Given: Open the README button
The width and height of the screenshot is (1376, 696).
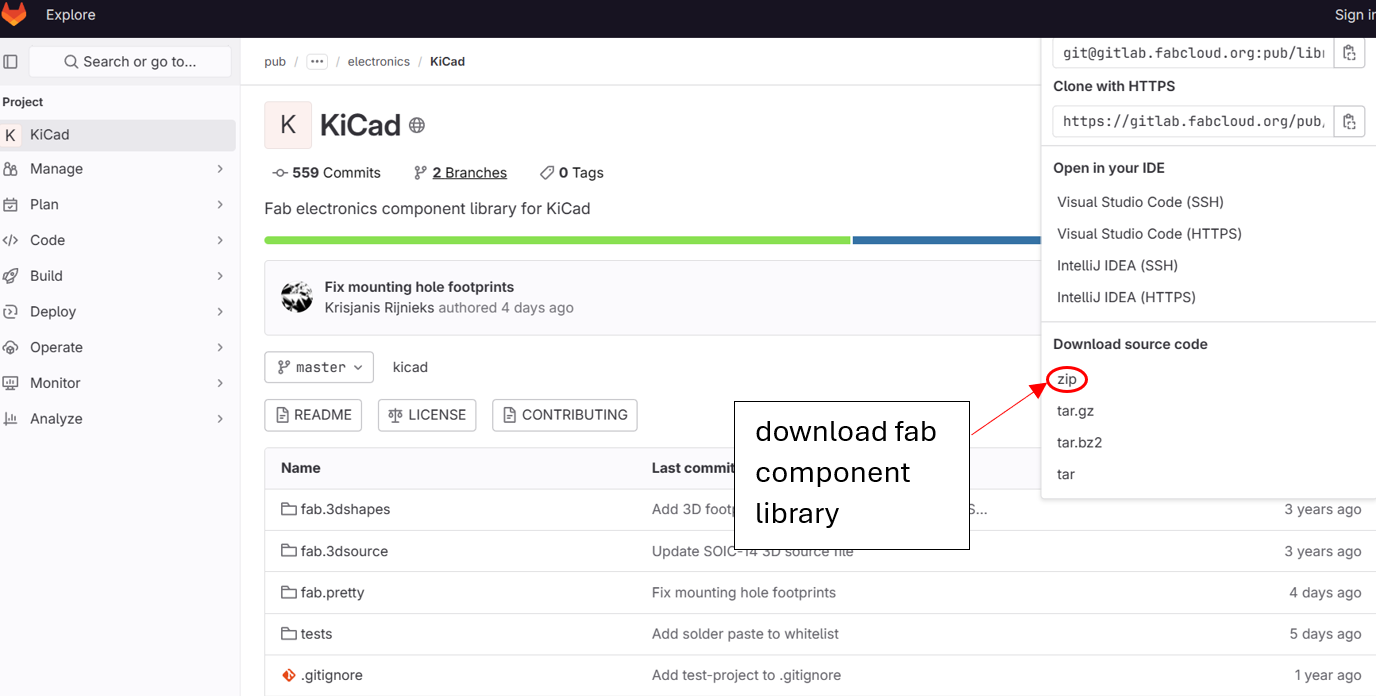Looking at the screenshot, I should pos(312,415).
